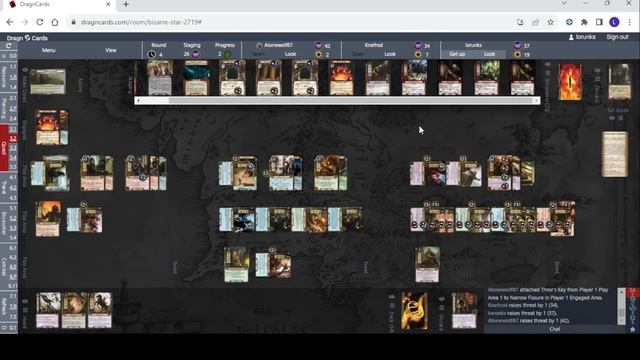Select the Planning phase in sidebar

pyautogui.click(x=4, y=108)
